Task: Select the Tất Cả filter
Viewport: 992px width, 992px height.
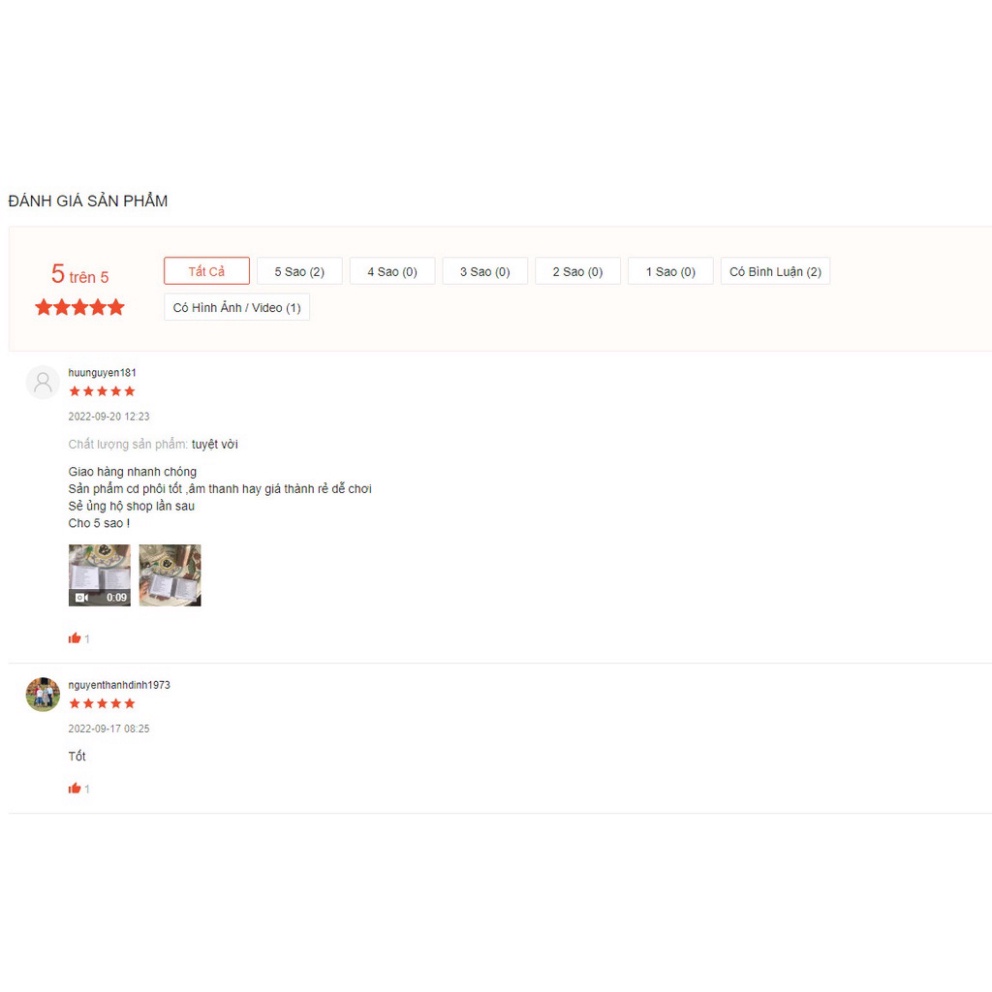Action: (207, 271)
